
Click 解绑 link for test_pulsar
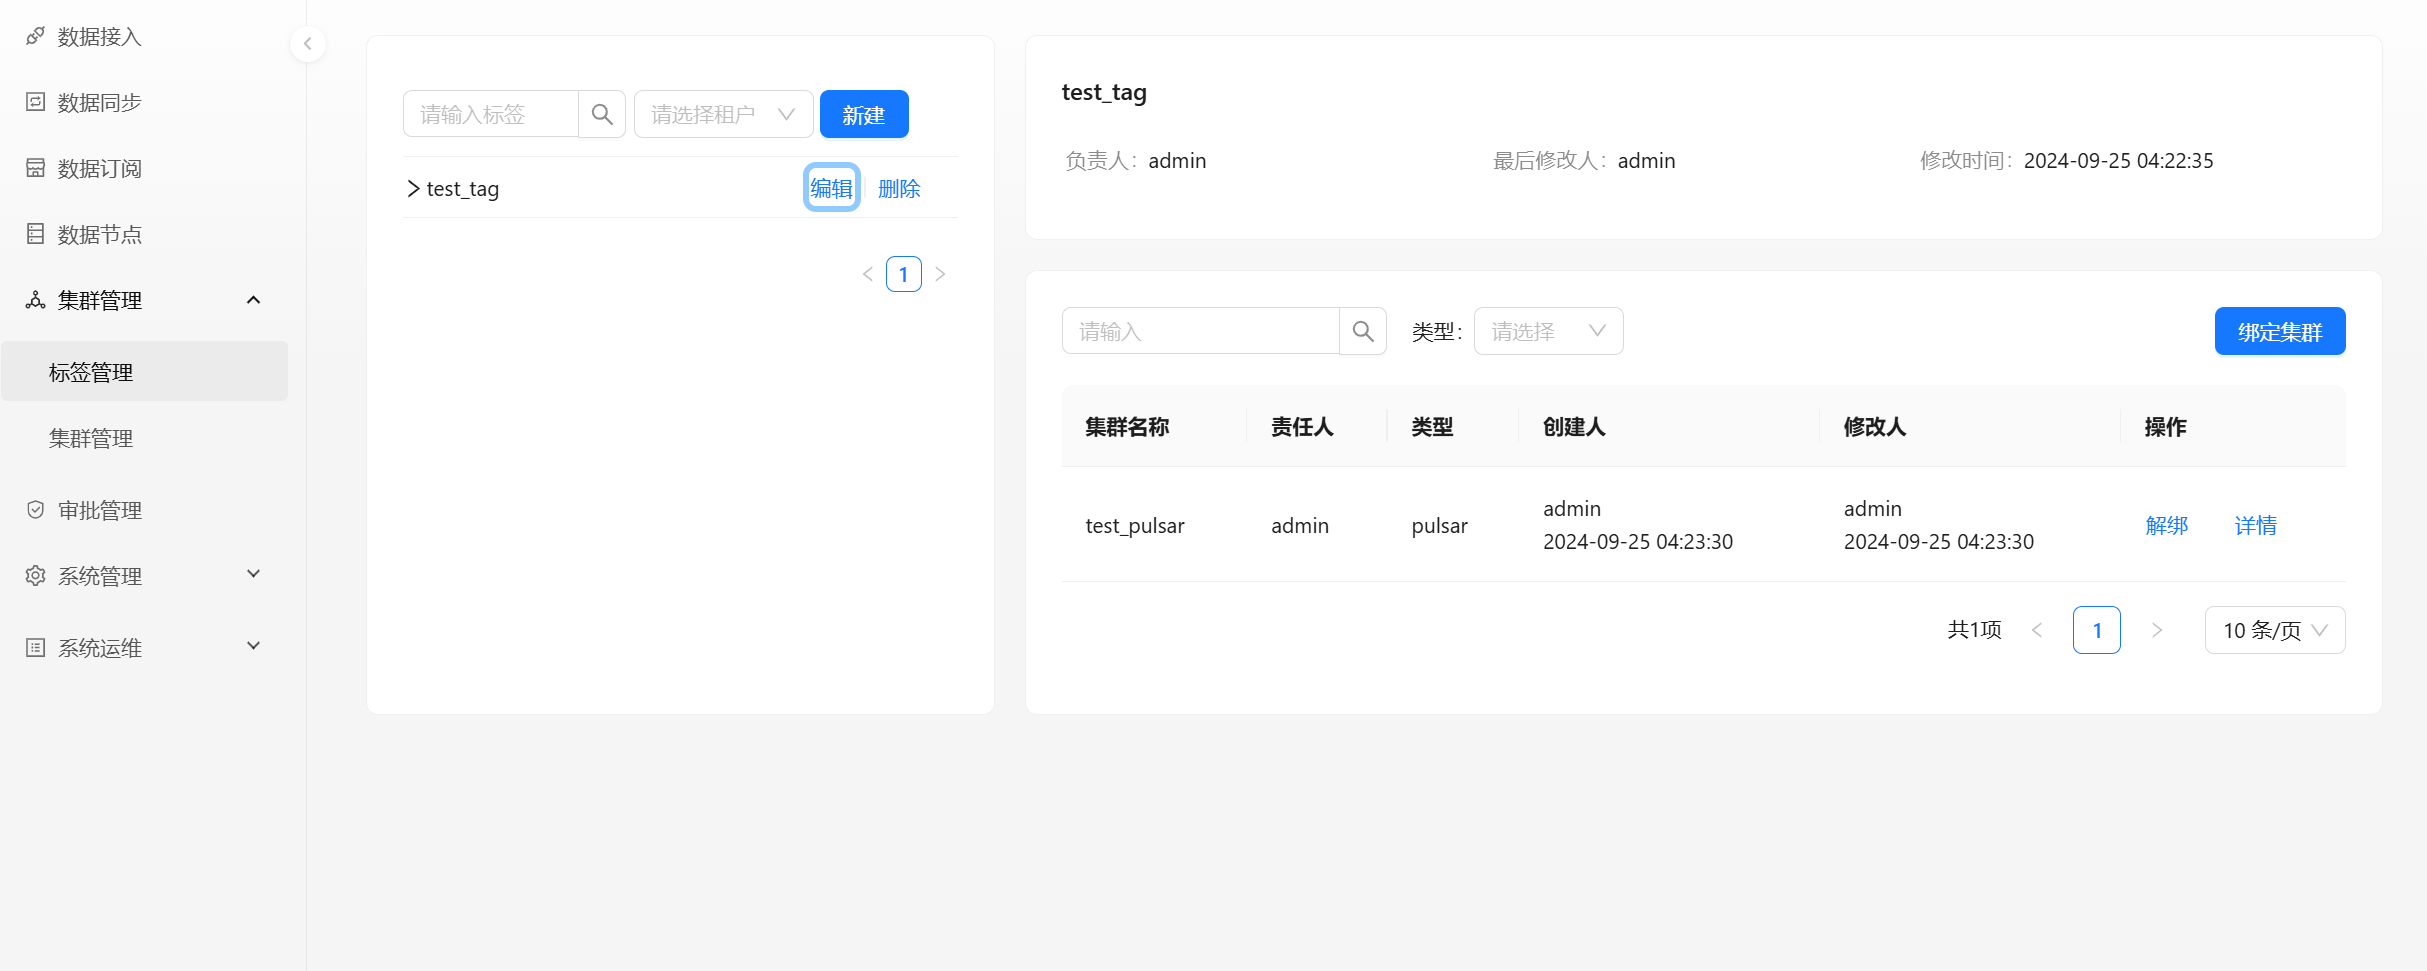2166,525
